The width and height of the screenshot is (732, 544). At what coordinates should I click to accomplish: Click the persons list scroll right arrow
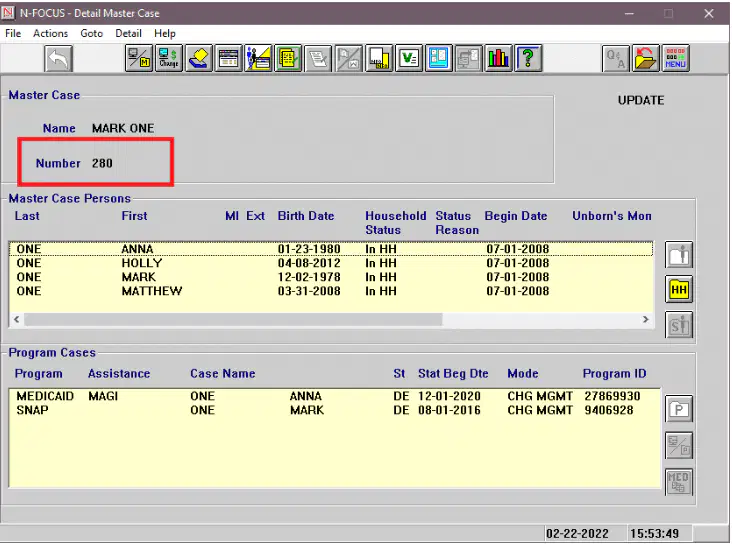(646, 319)
